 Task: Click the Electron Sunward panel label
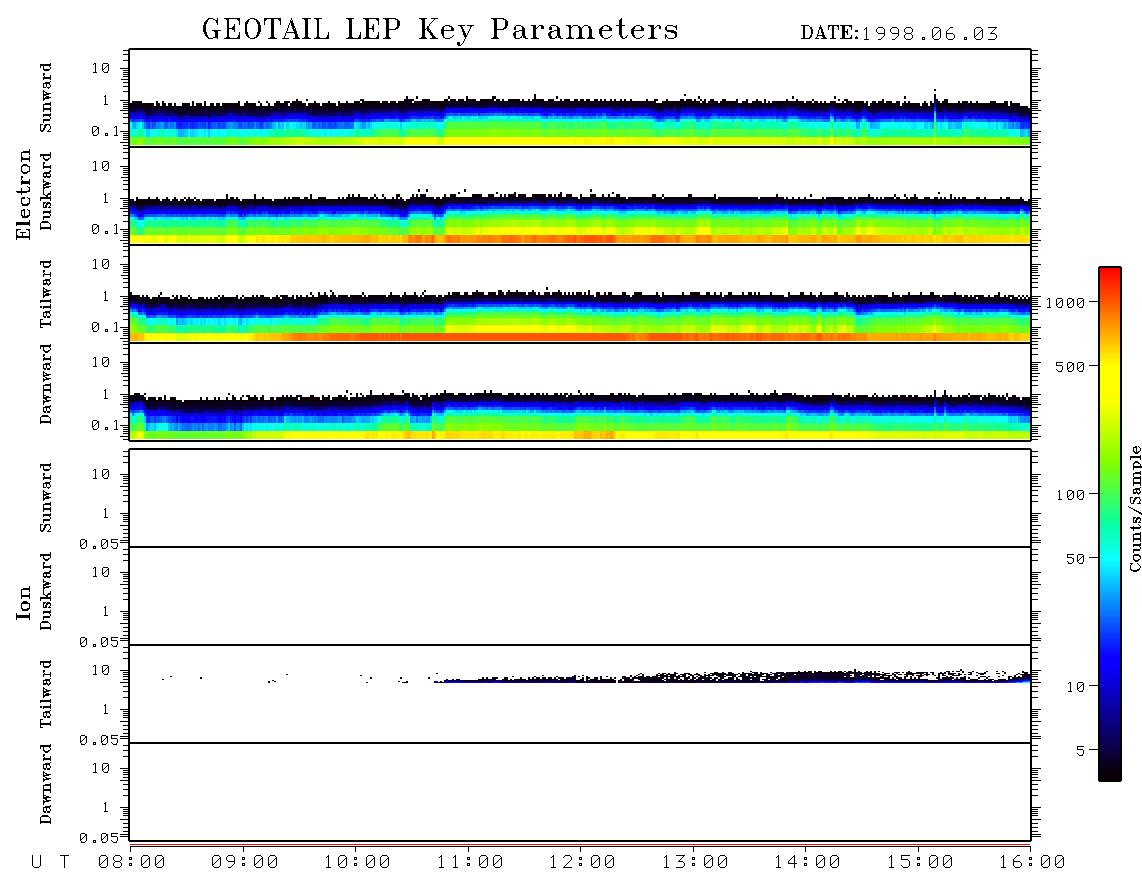coord(46,98)
